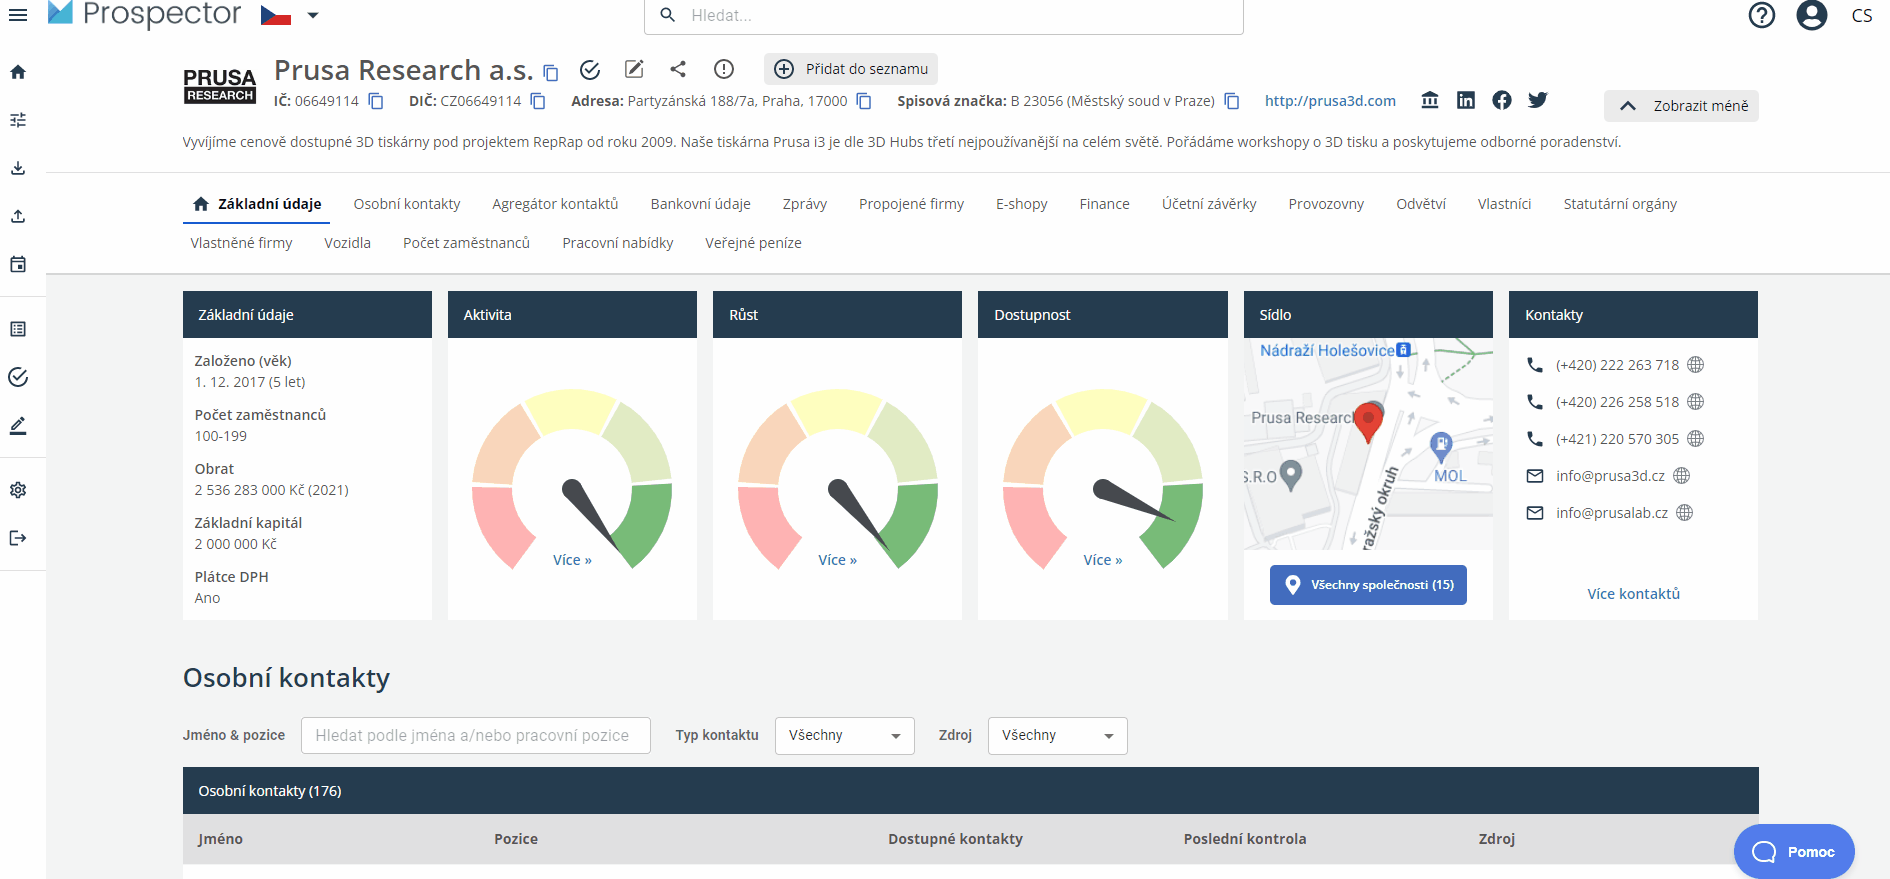Click Více link under Aktivita gauge

pyautogui.click(x=572, y=560)
